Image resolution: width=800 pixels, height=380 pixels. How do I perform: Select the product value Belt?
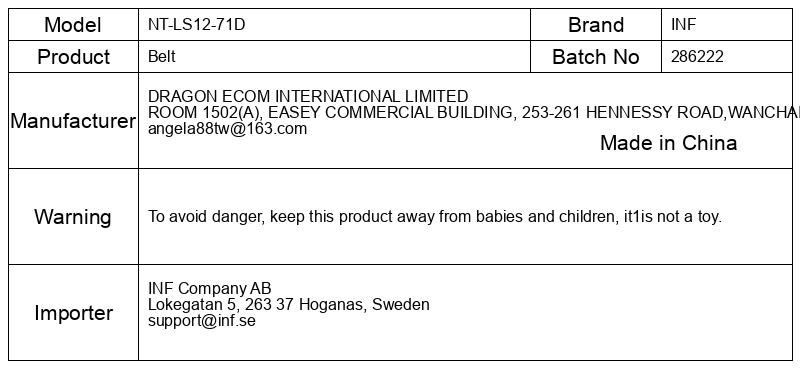(162, 56)
